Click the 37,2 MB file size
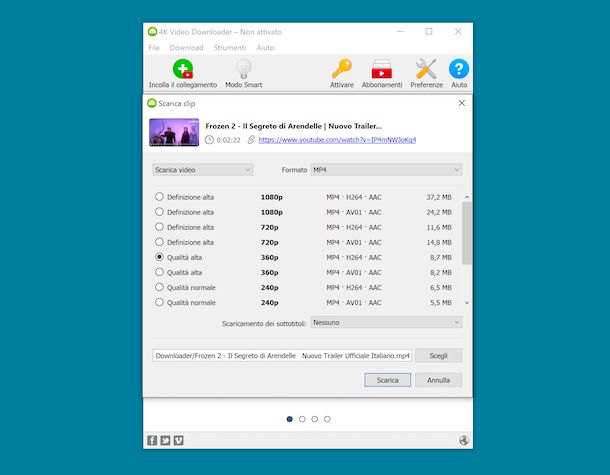Viewport: 610px width, 475px height. (x=439, y=197)
